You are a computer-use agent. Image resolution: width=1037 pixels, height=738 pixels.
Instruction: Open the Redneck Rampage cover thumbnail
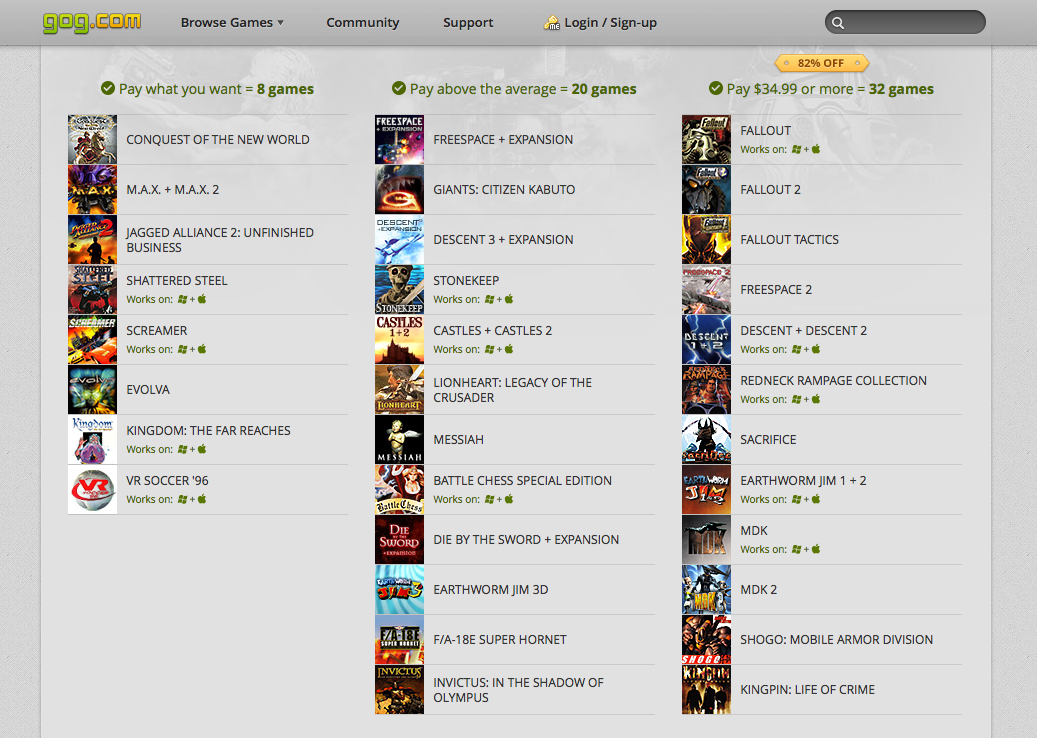tap(706, 390)
